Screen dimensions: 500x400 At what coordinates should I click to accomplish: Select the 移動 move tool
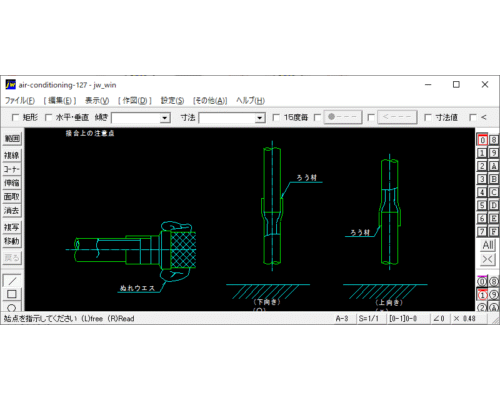12,241
